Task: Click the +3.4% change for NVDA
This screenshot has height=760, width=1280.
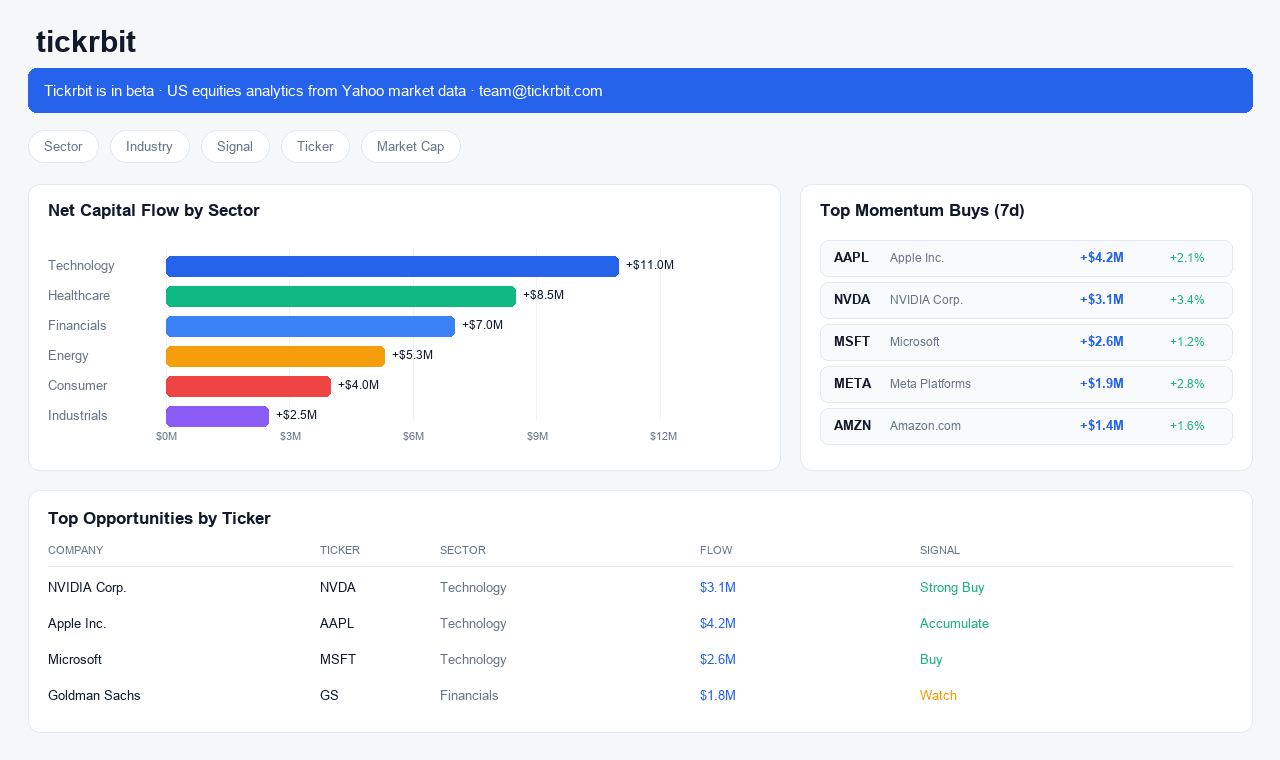Action: click(x=1187, y=300)
